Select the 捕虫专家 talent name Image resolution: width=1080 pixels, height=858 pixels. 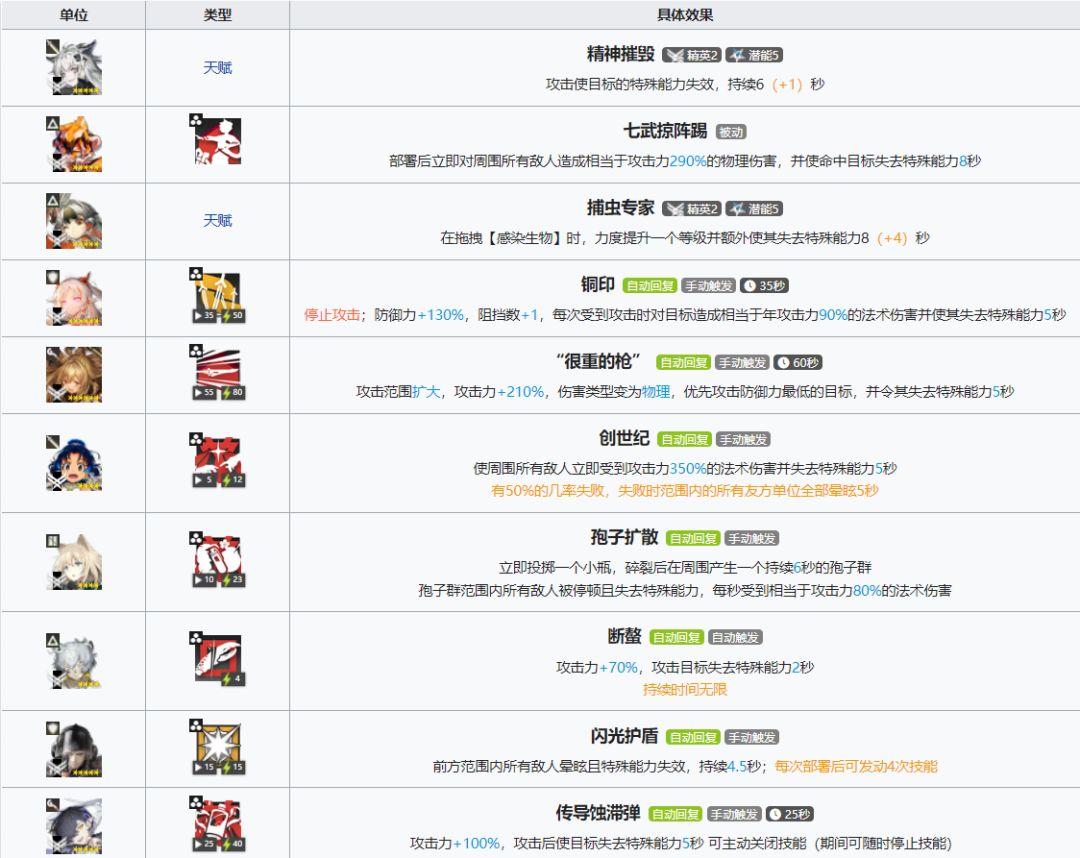point(621,207)
